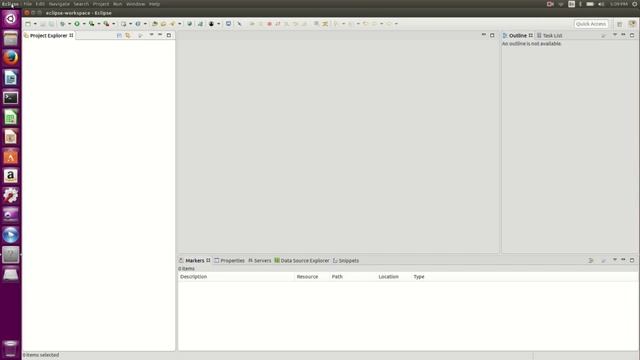Screen dimensions: 640x360
Task: Click the volume icon in the system tray
Action: click(x=601, y=4)
